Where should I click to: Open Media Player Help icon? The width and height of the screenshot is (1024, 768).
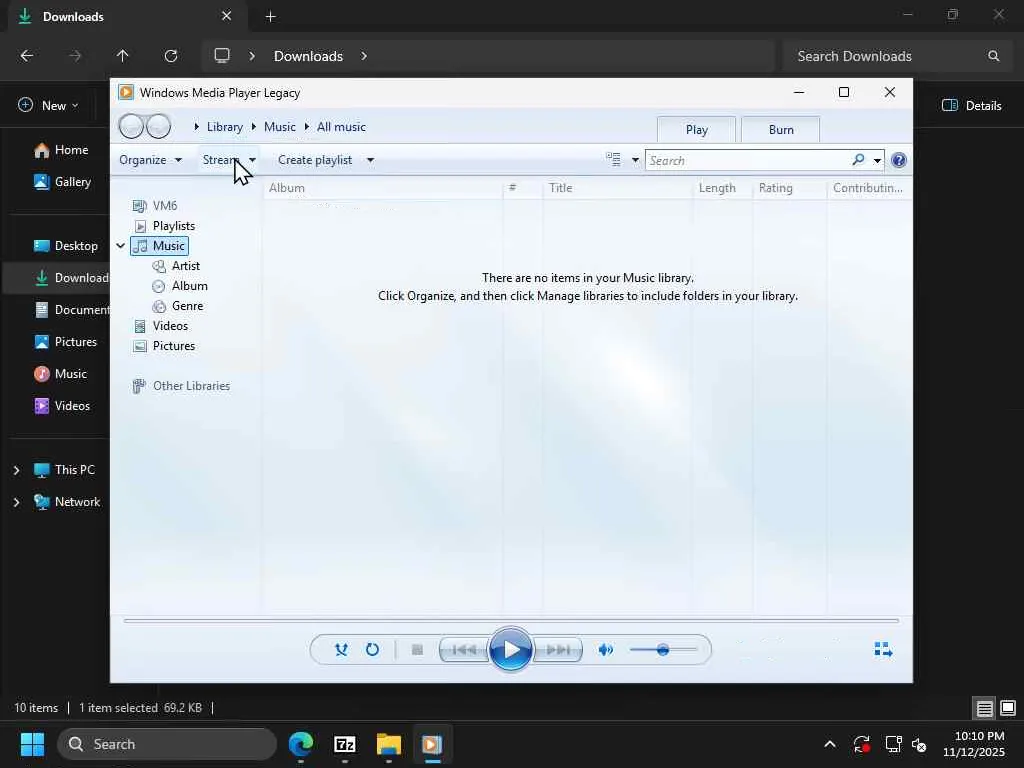899,160
